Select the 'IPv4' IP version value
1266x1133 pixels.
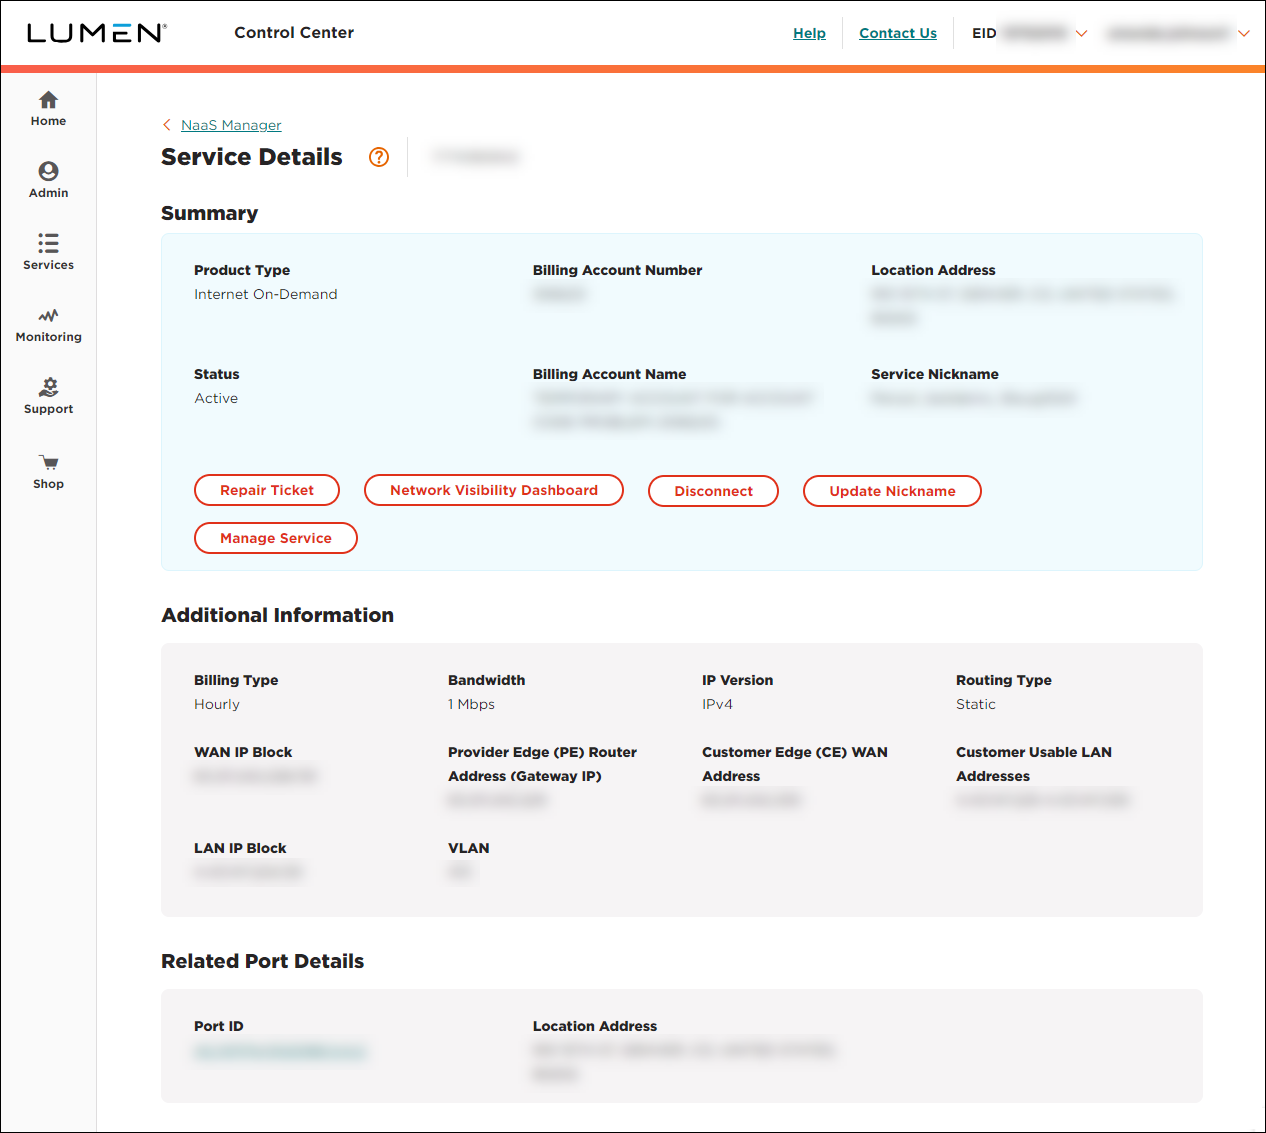click(717, 704)
